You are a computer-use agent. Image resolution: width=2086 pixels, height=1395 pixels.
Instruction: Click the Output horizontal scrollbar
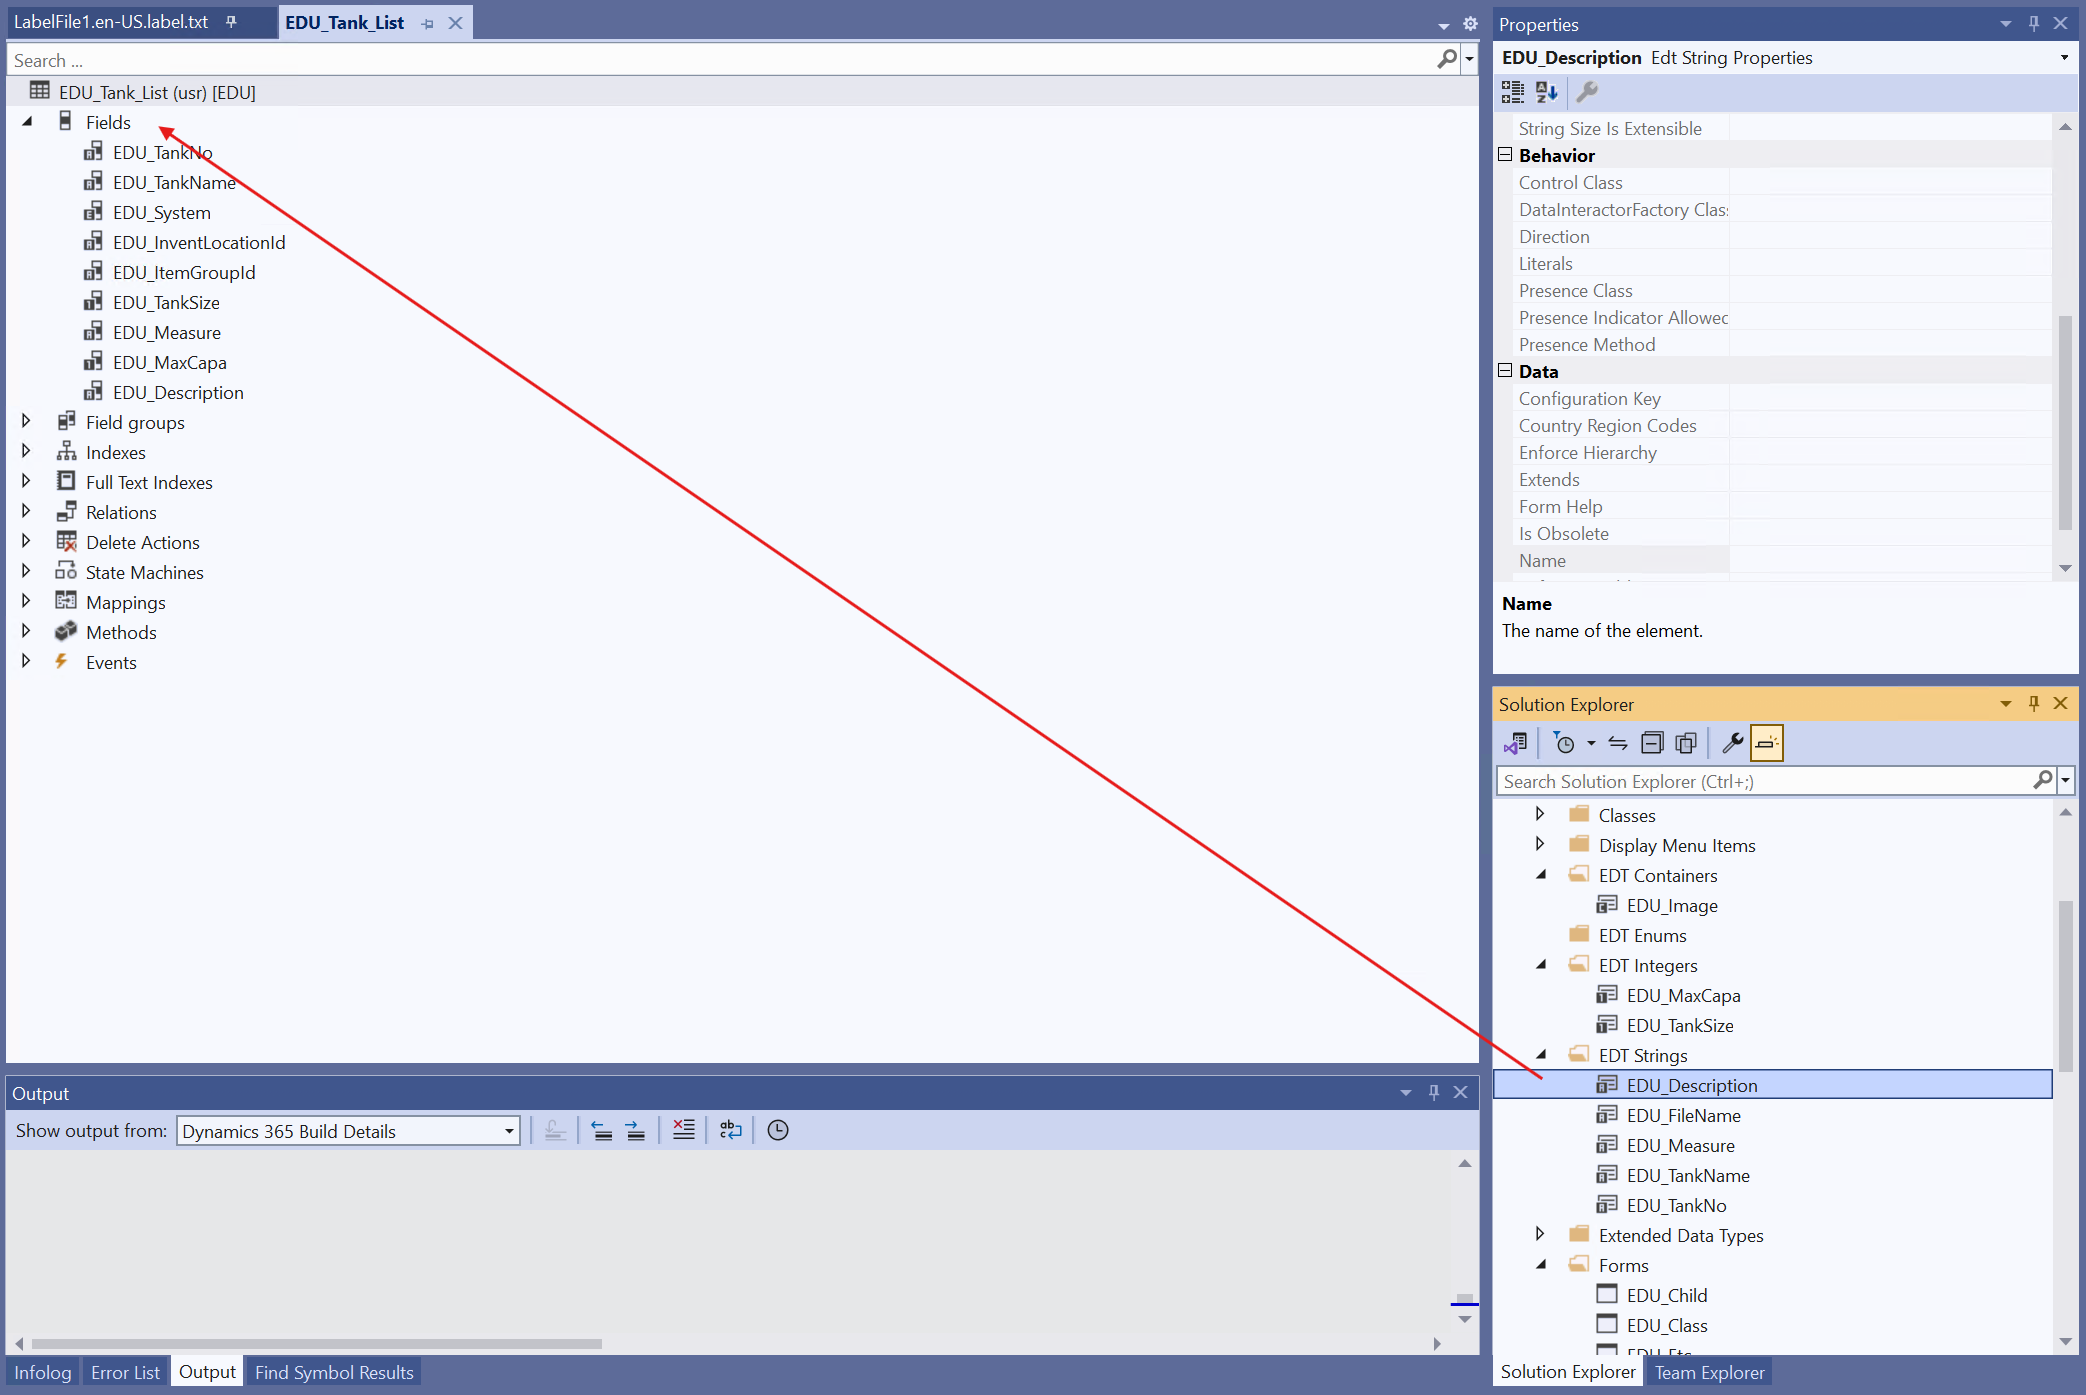[x=316, y=1343]
